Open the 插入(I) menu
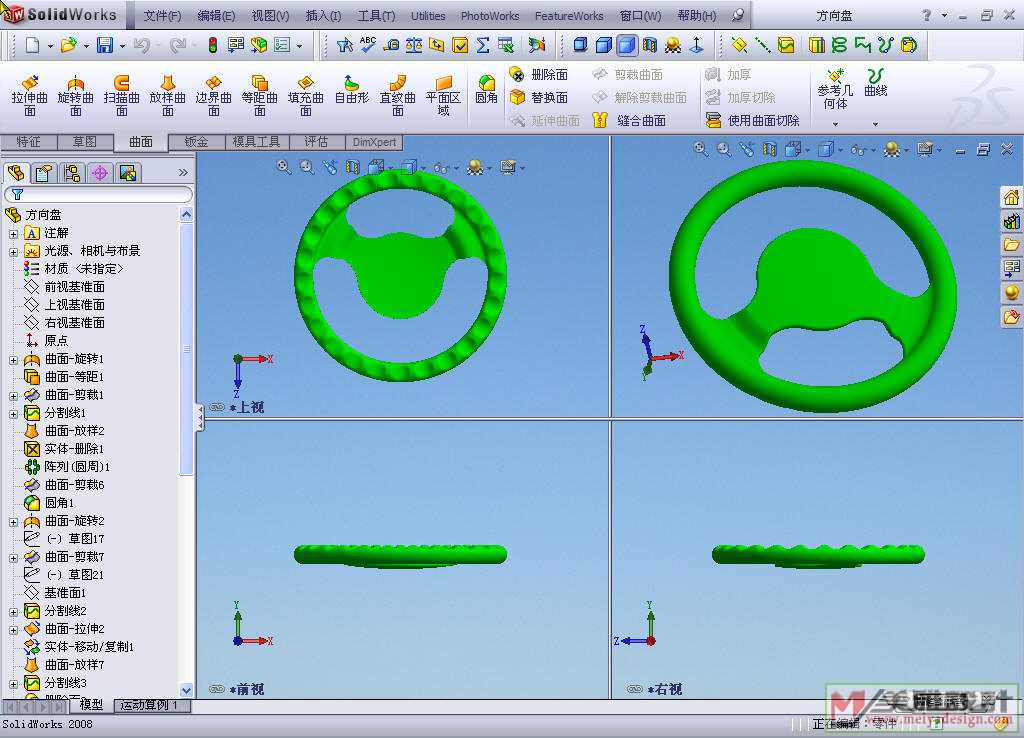The width and height of the screenshot is (1024, 738). click(323, 16)
